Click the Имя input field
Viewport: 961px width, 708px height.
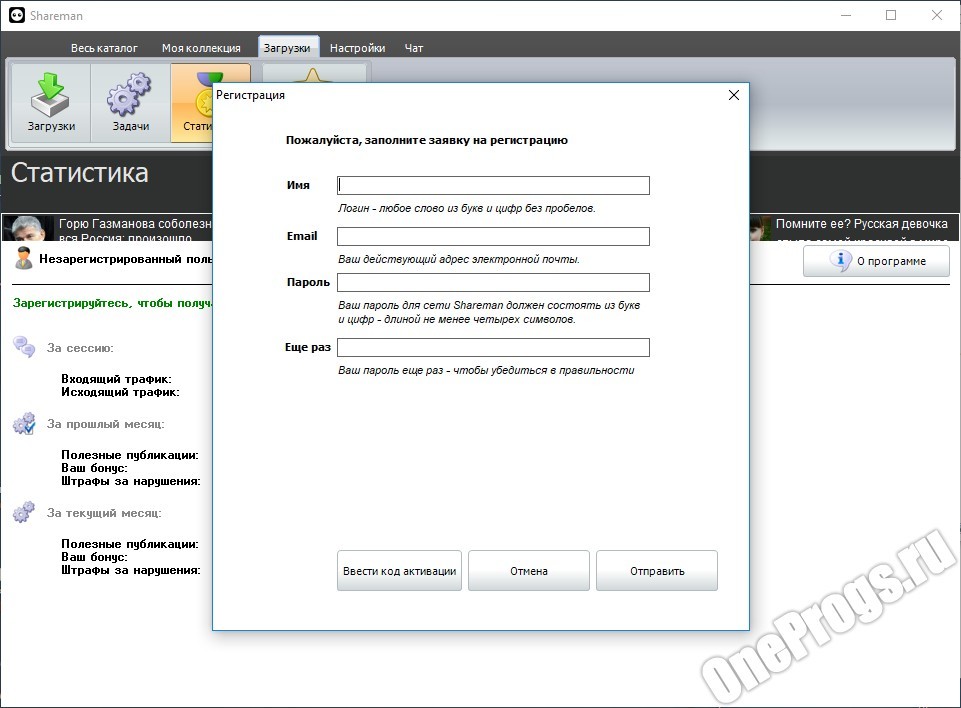pyautogui.click(x=493, y=186)
